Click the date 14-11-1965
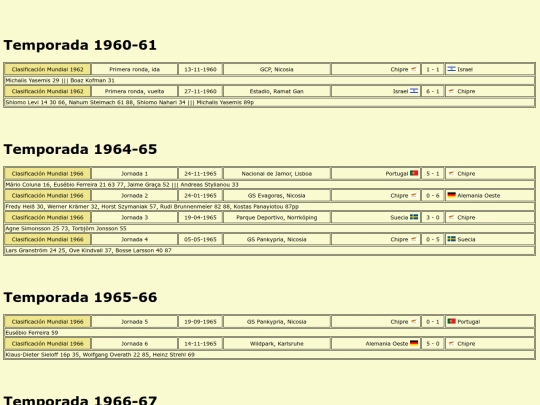The width and height of the screenshot is (540, 405). (x=200, y=344)
